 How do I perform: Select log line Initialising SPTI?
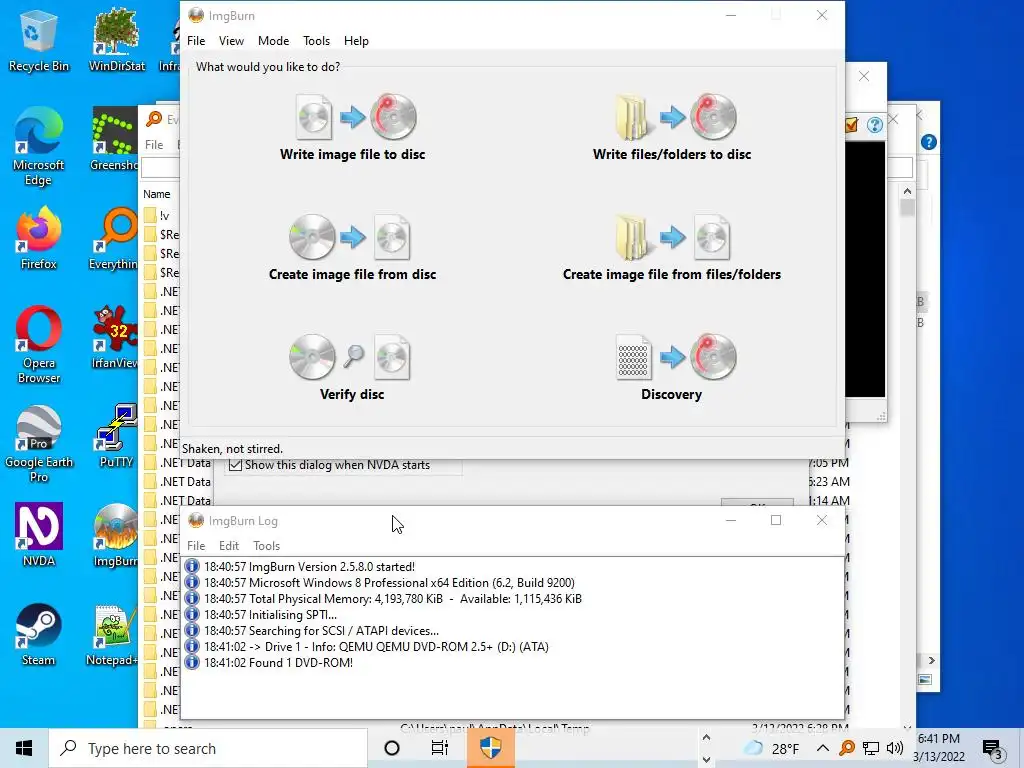pos(270,615)
